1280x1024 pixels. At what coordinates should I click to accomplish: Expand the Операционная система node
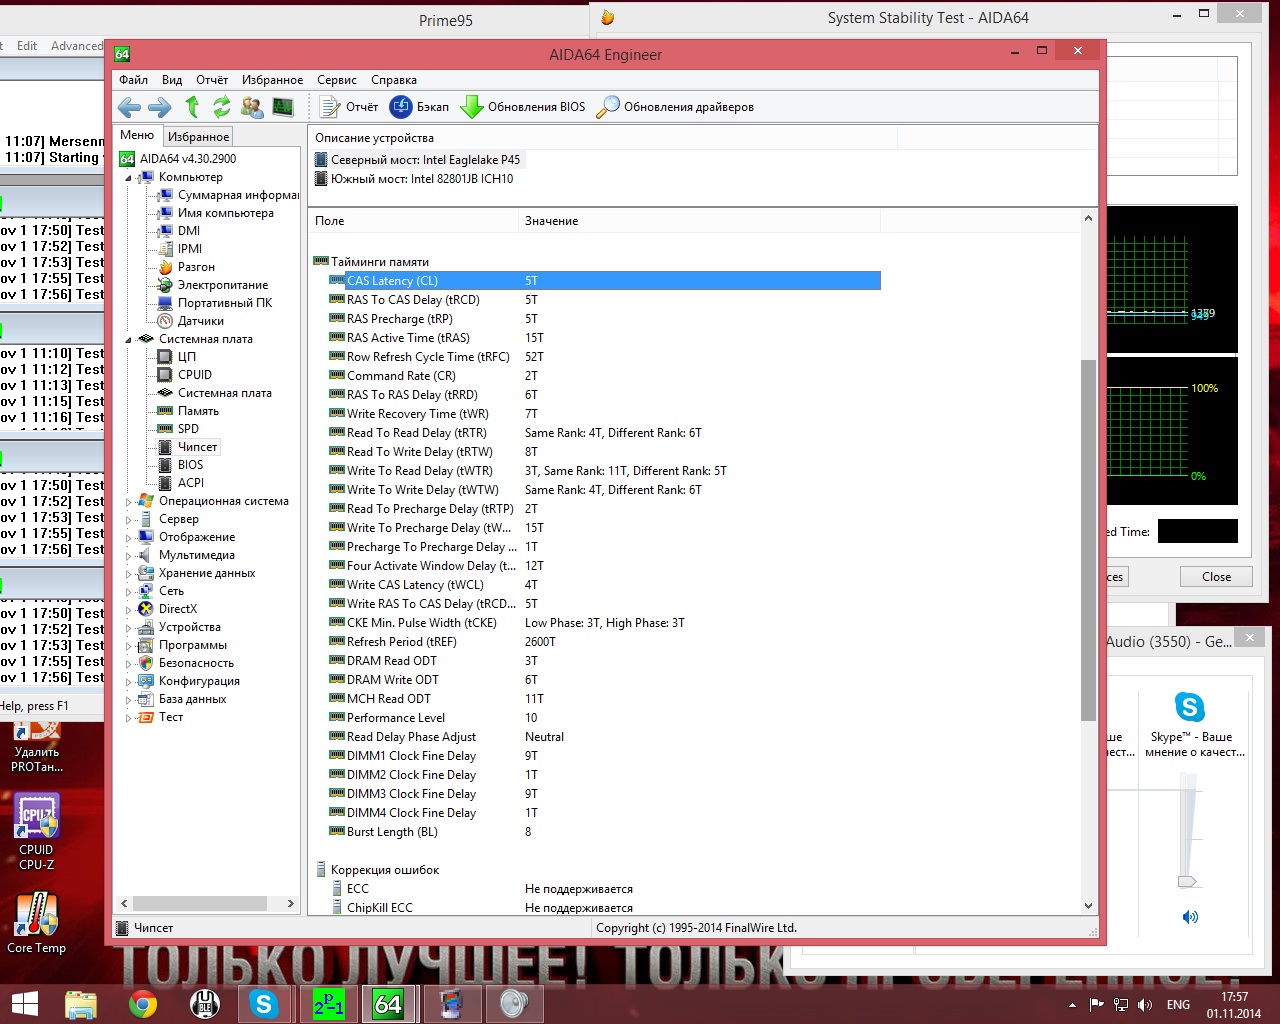coord(129,502)
